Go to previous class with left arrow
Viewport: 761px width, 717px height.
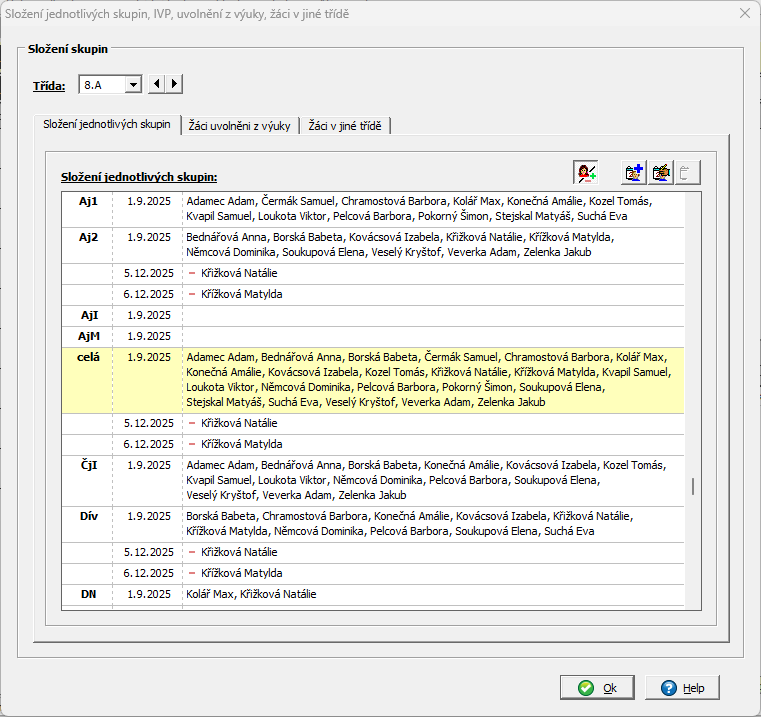(x=156, y=85)
